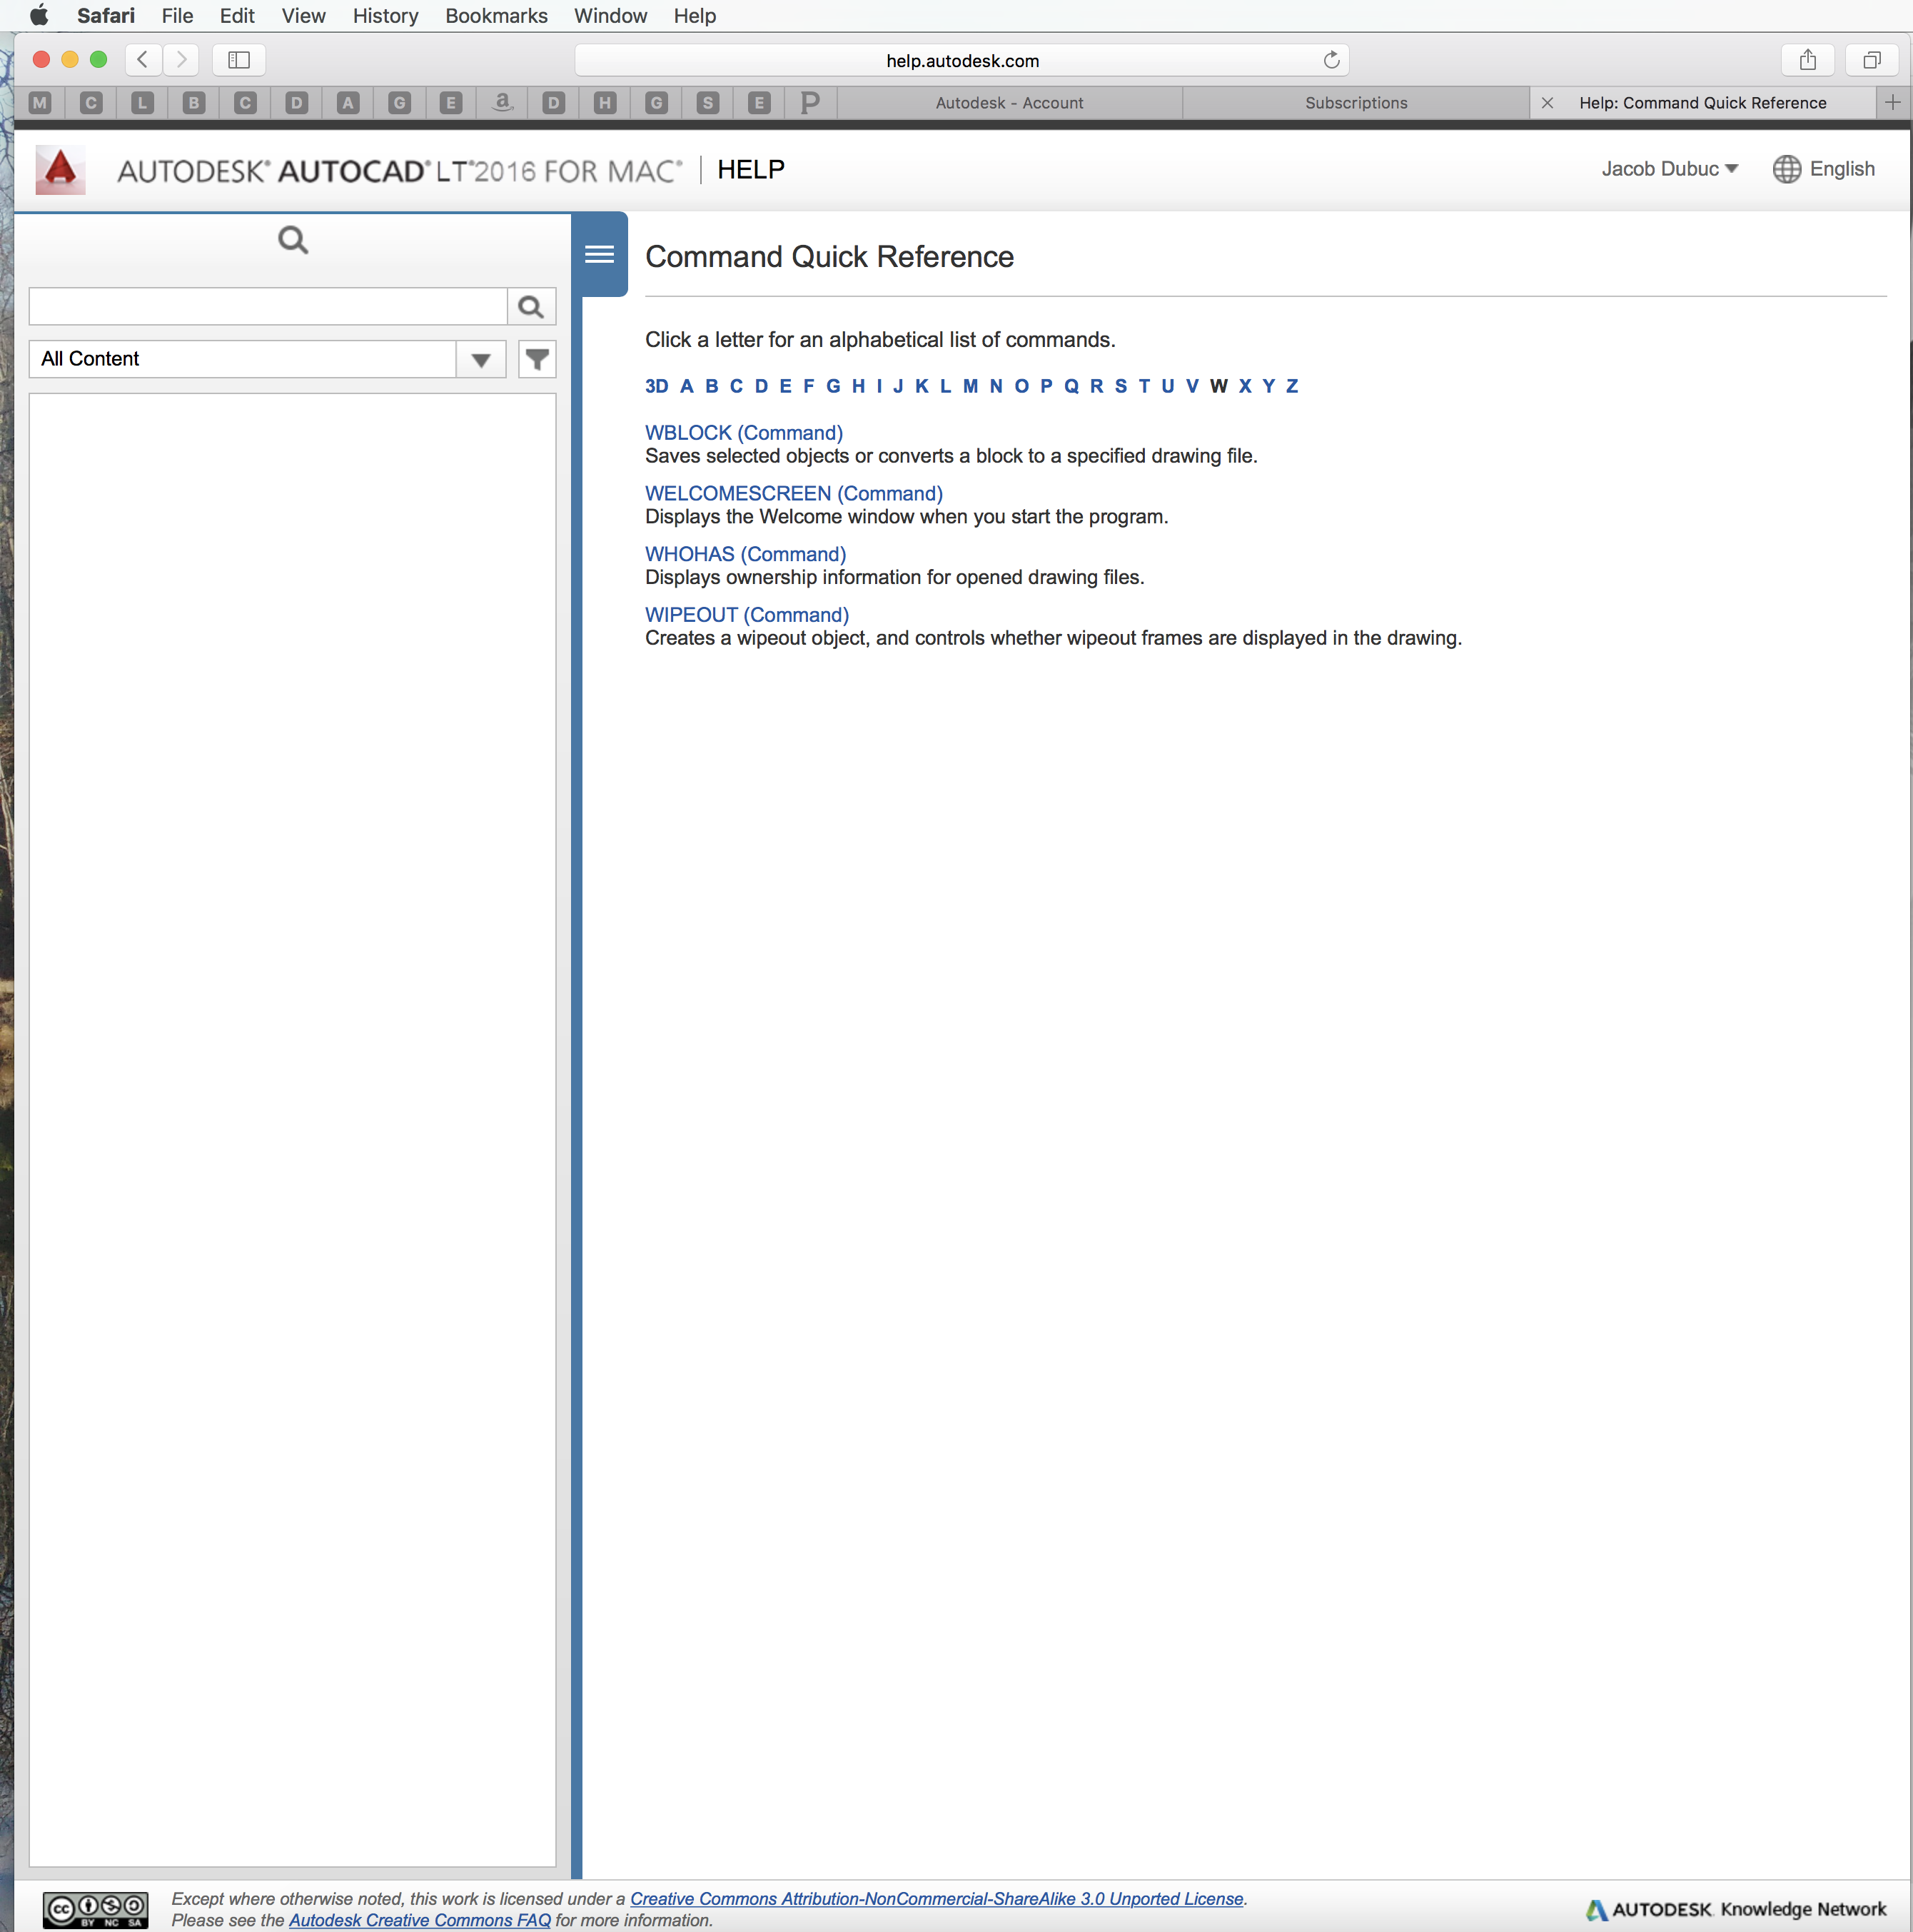The width and height of the screenshot is (1913, 1932).
Task: Click the search magnifier button beside input
Action: coord(531,307)
